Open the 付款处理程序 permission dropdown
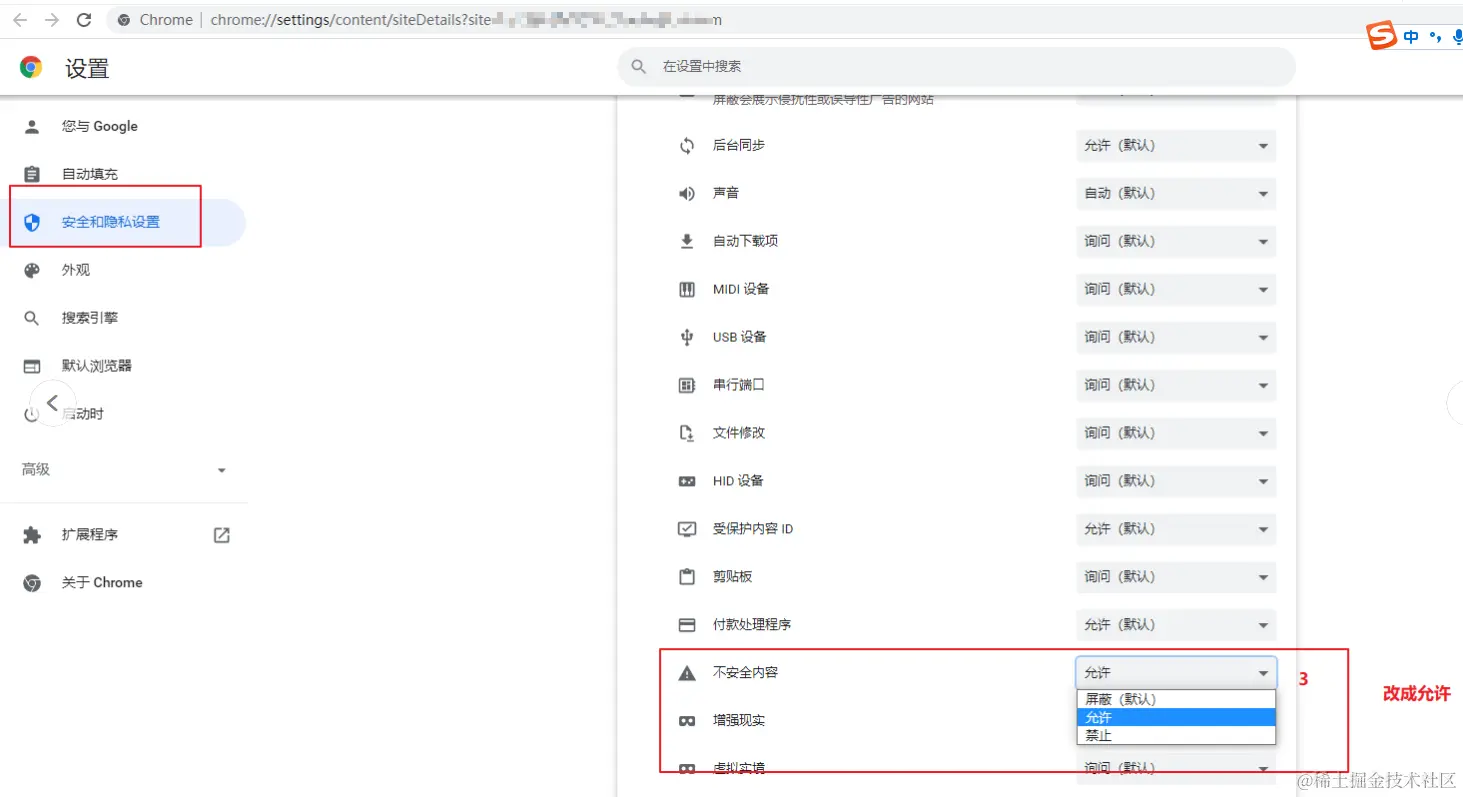 click(1176, 625)
